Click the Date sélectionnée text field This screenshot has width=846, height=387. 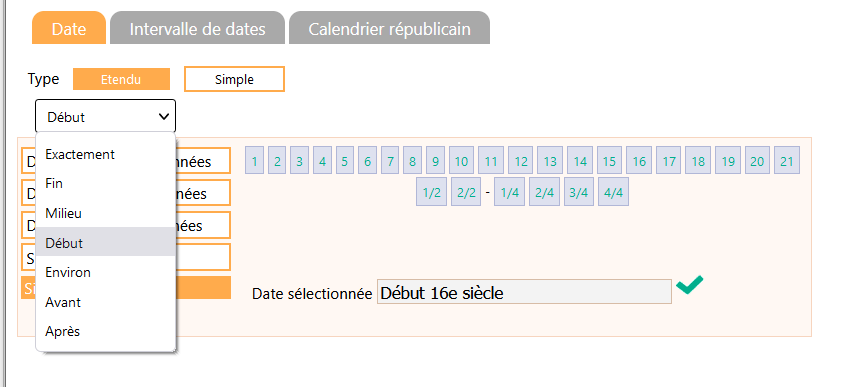tap(524, 292)
